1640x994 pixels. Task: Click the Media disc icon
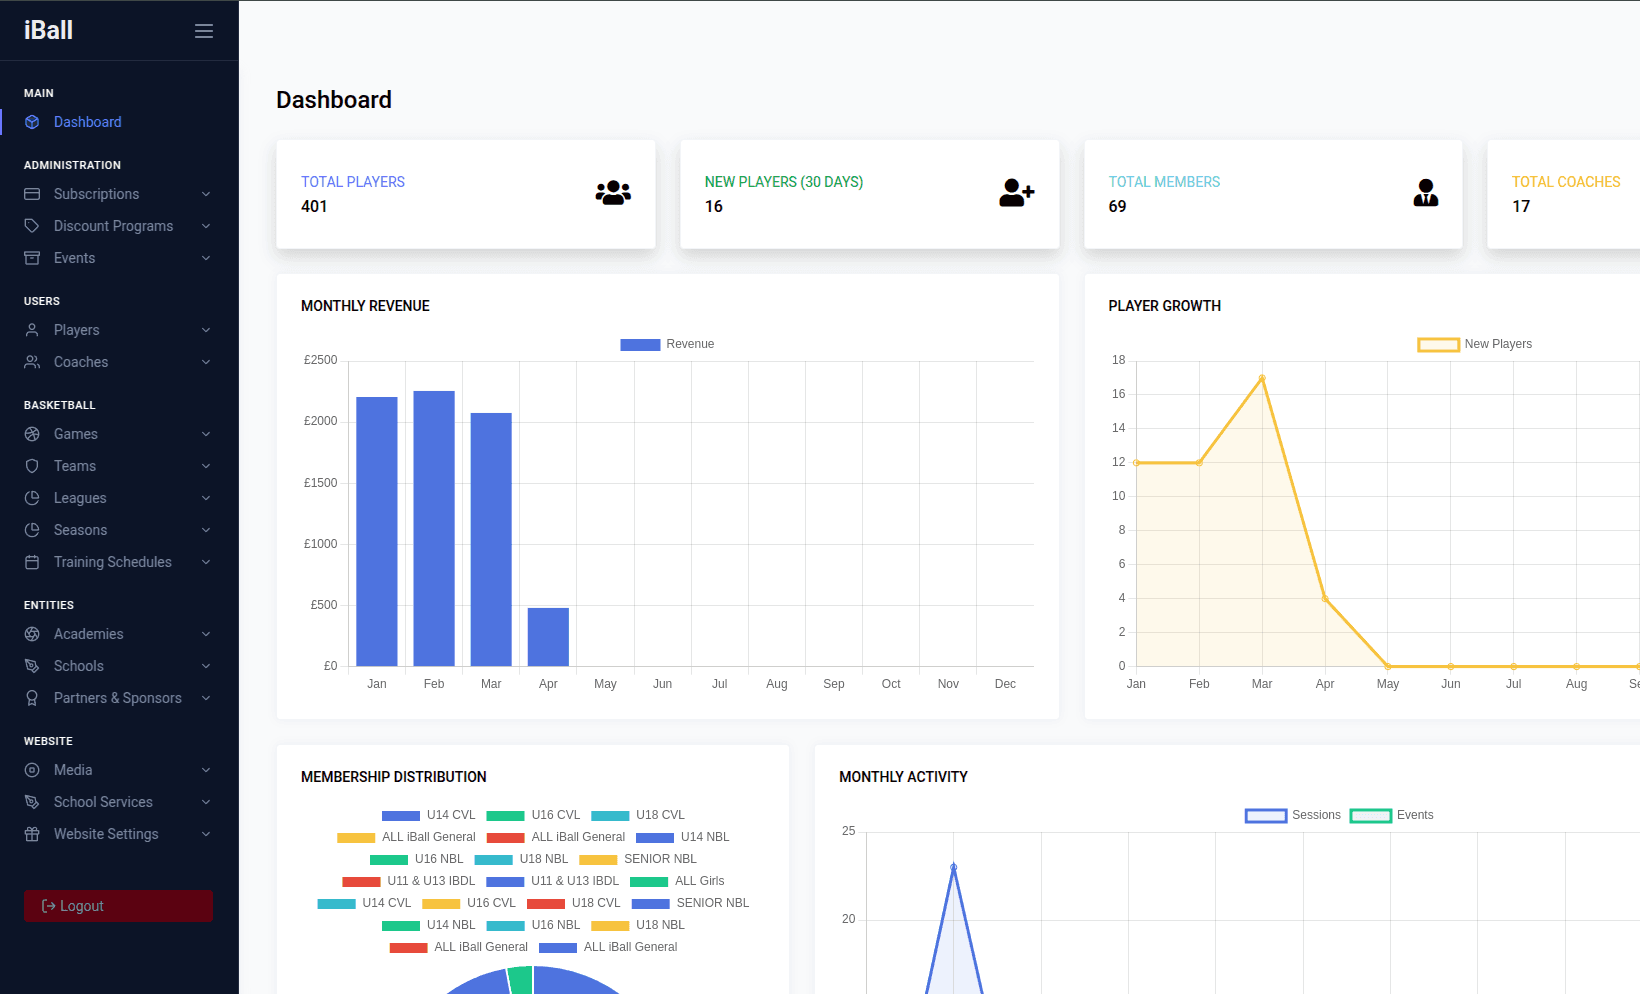point(32,770)
